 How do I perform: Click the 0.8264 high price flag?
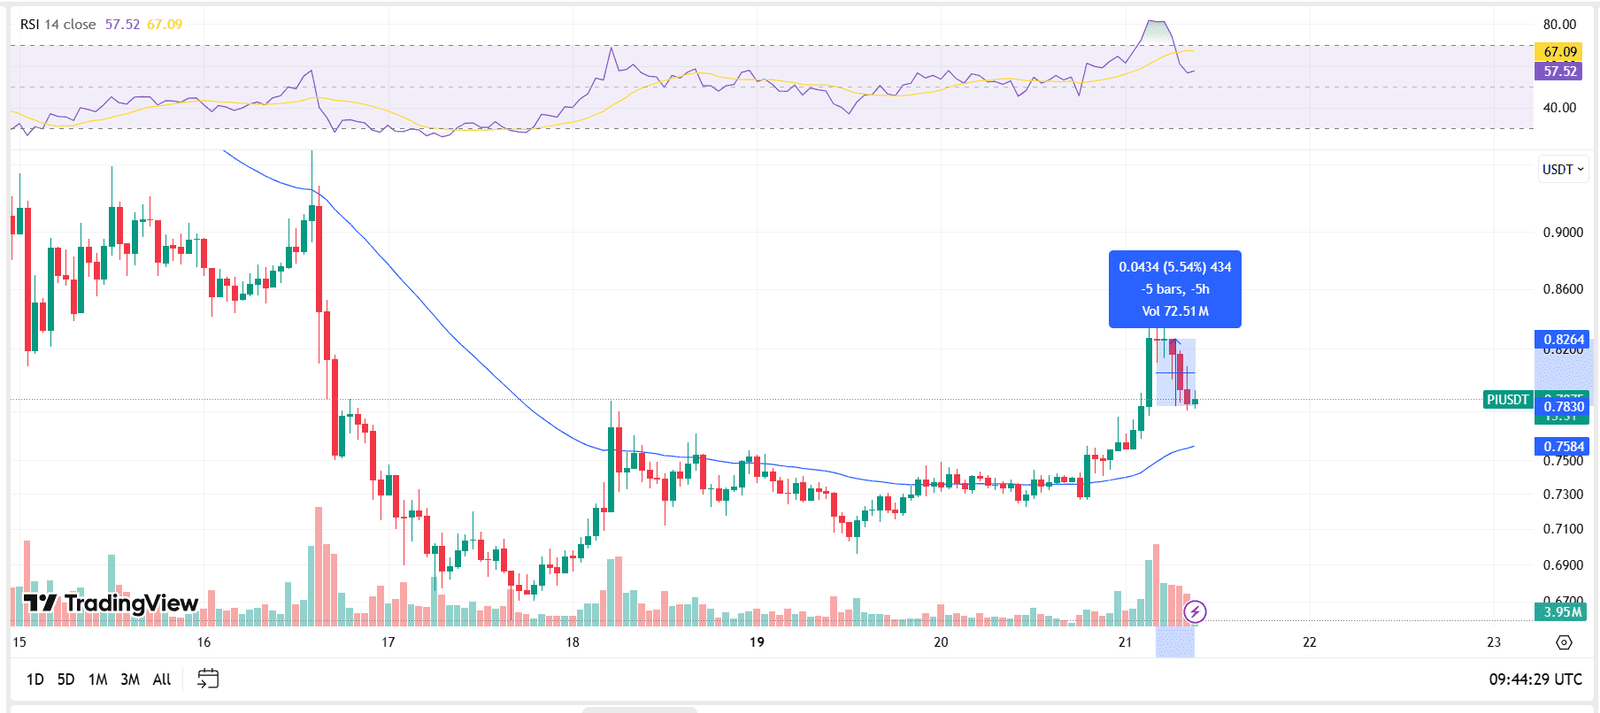1563,340
